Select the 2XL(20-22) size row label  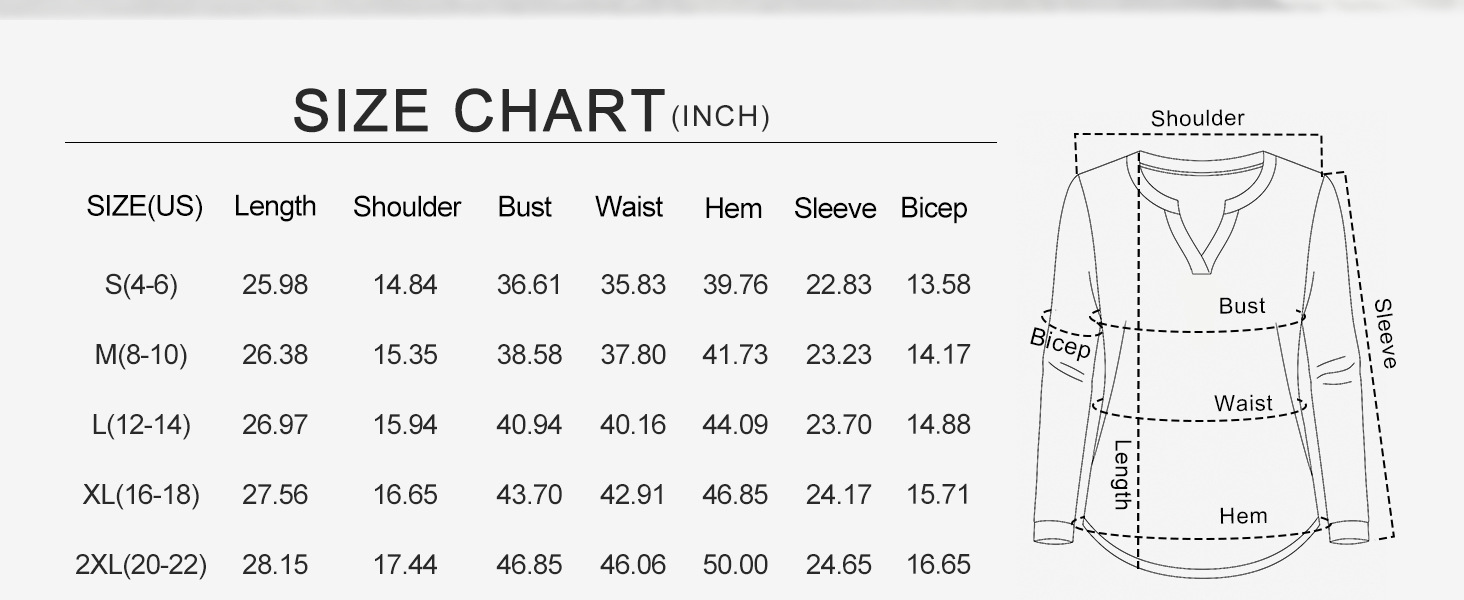pyautogui.click(x=141, y=565)
